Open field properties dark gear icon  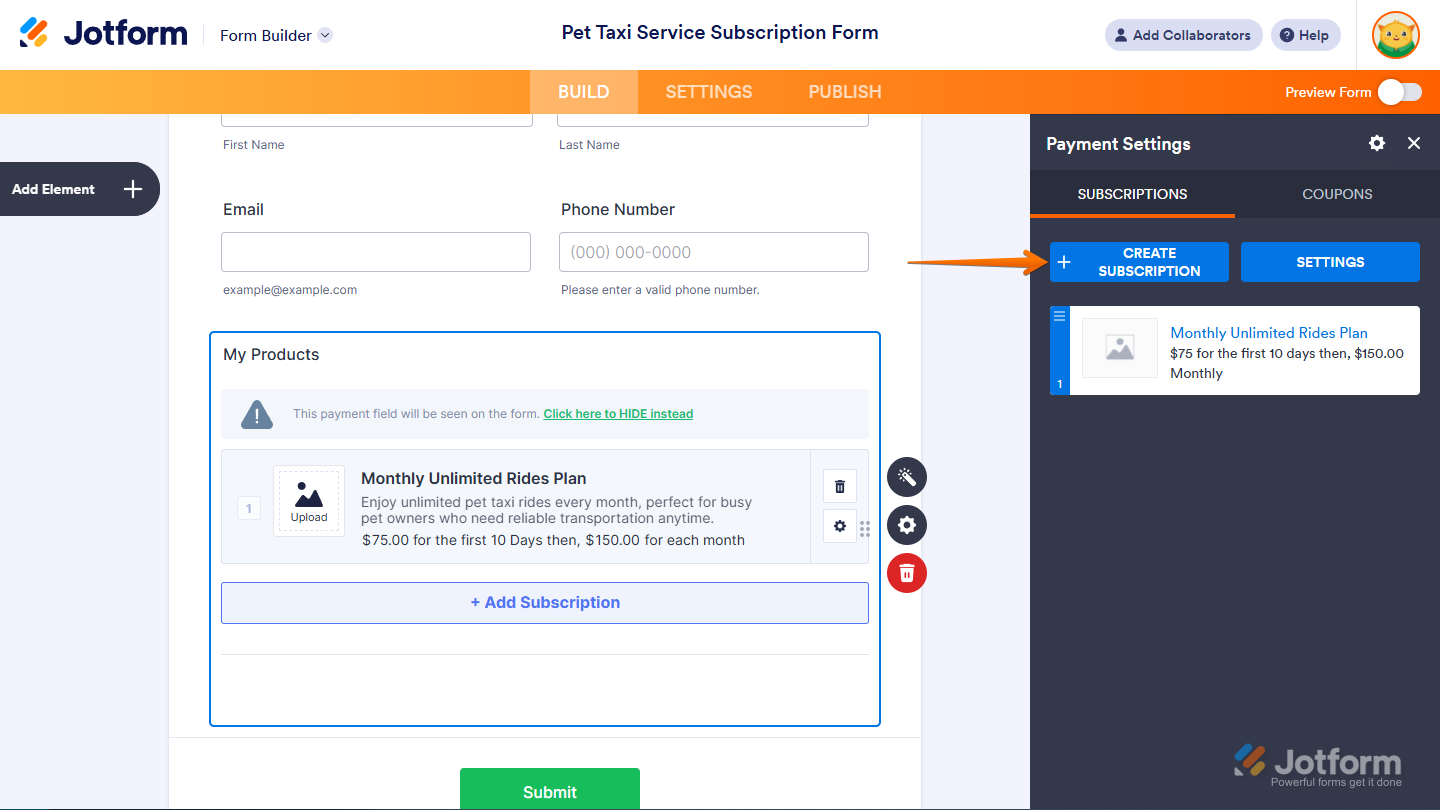pos(907,525)
